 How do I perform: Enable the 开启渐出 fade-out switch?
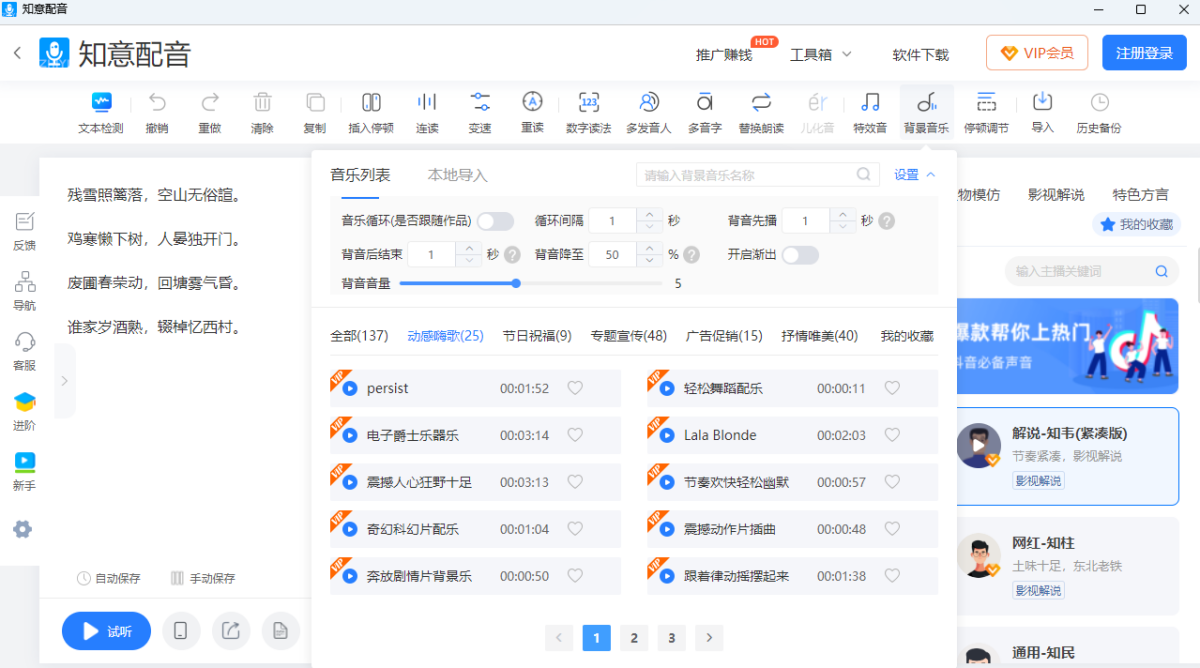pos(800,255)
